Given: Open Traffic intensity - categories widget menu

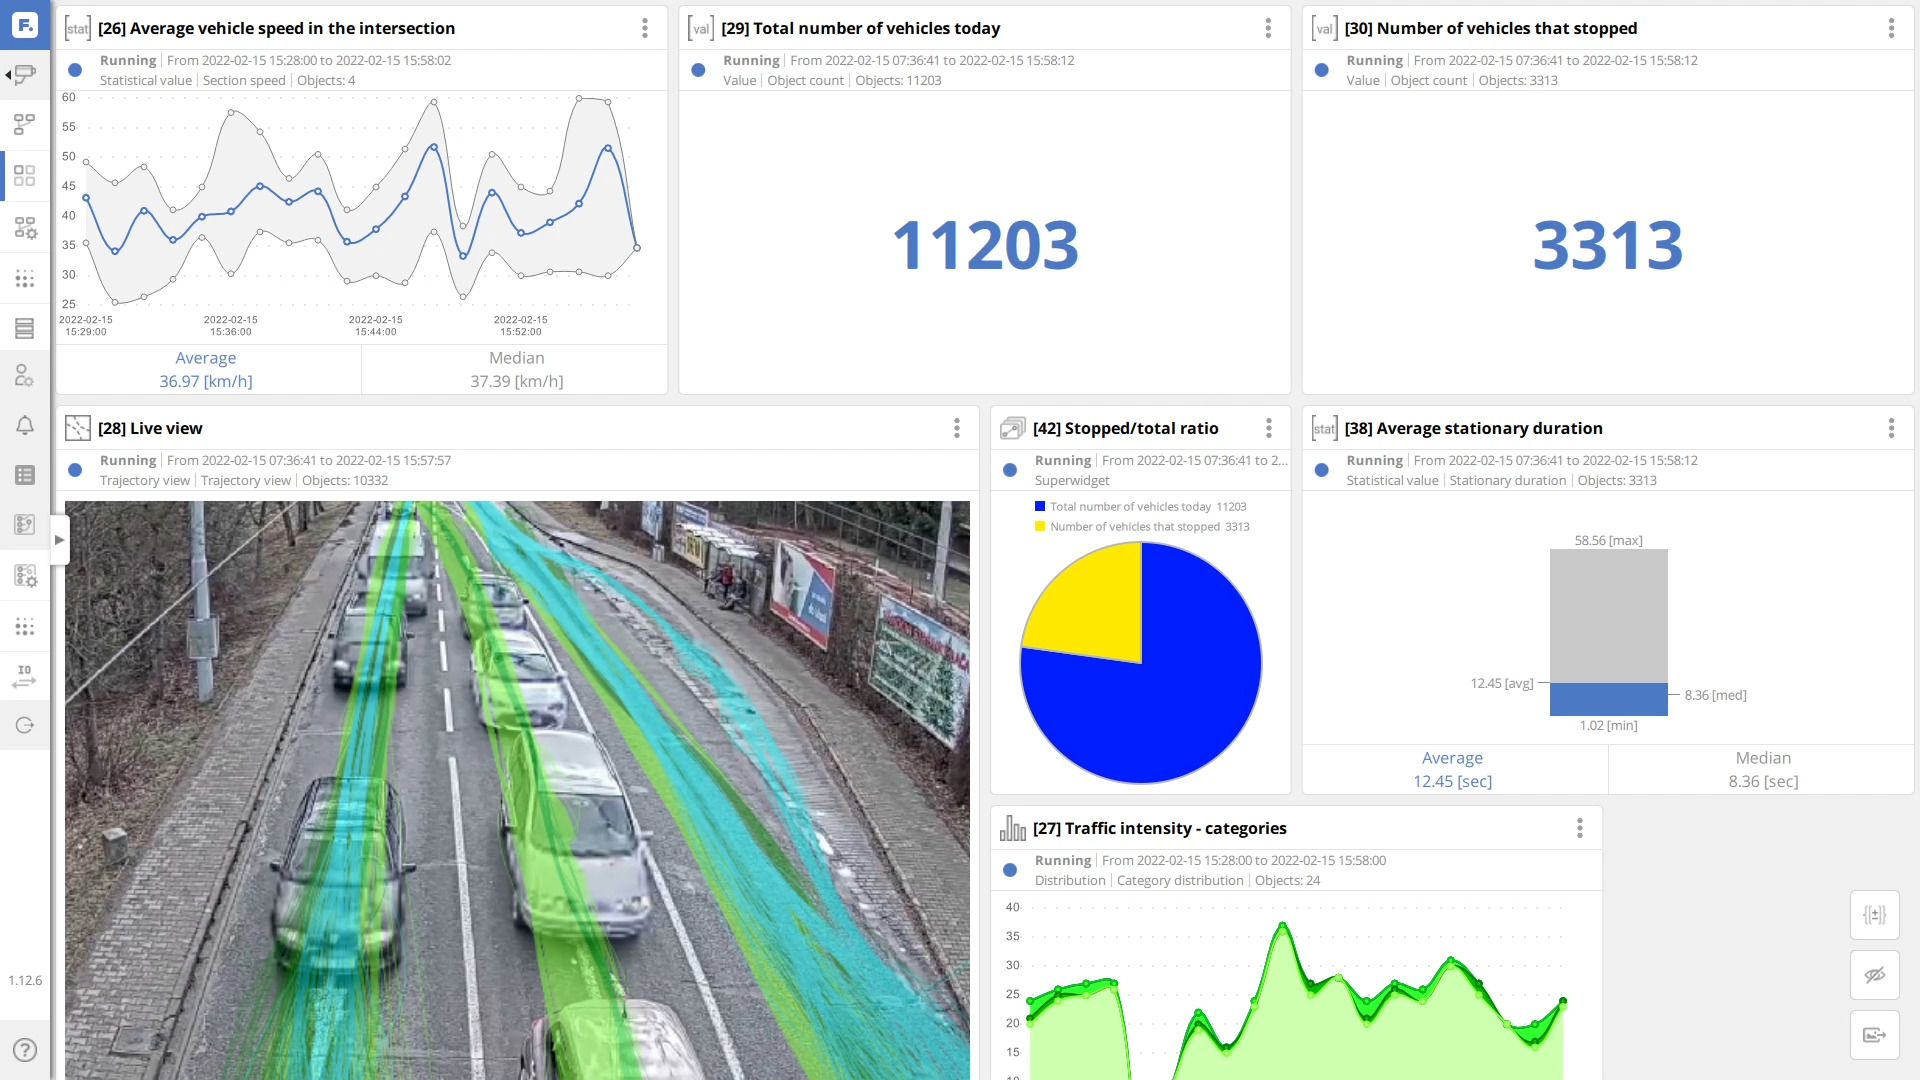Looking at the screenshot, I should (1580, 828).
